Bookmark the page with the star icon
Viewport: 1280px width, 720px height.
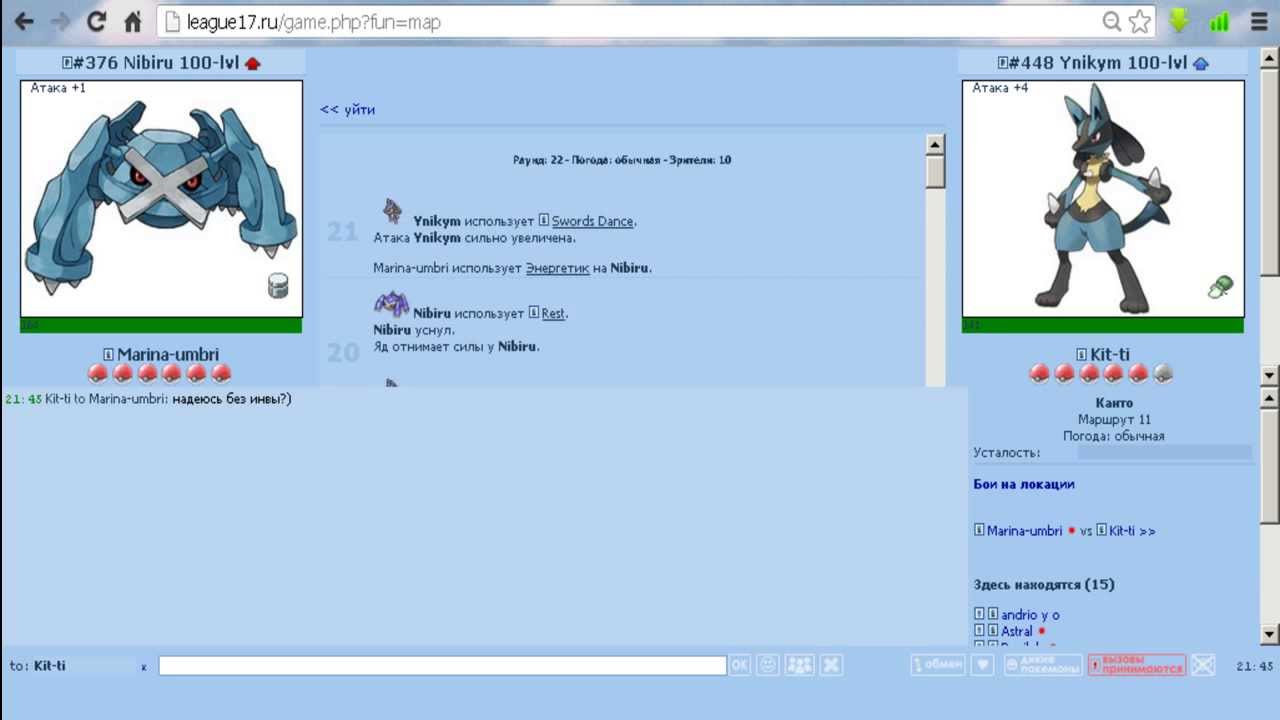click(1140, 21)
